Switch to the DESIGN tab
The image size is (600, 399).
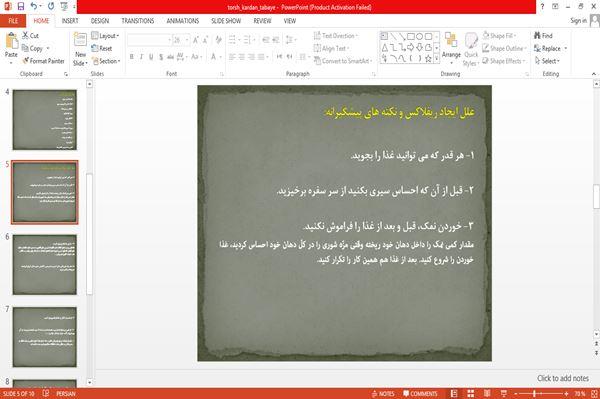coord(99,21)
